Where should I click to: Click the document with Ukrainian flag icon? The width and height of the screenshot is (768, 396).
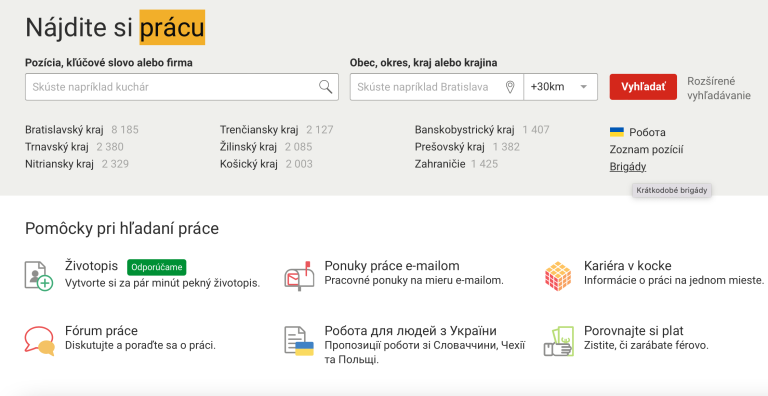[299, 341]
